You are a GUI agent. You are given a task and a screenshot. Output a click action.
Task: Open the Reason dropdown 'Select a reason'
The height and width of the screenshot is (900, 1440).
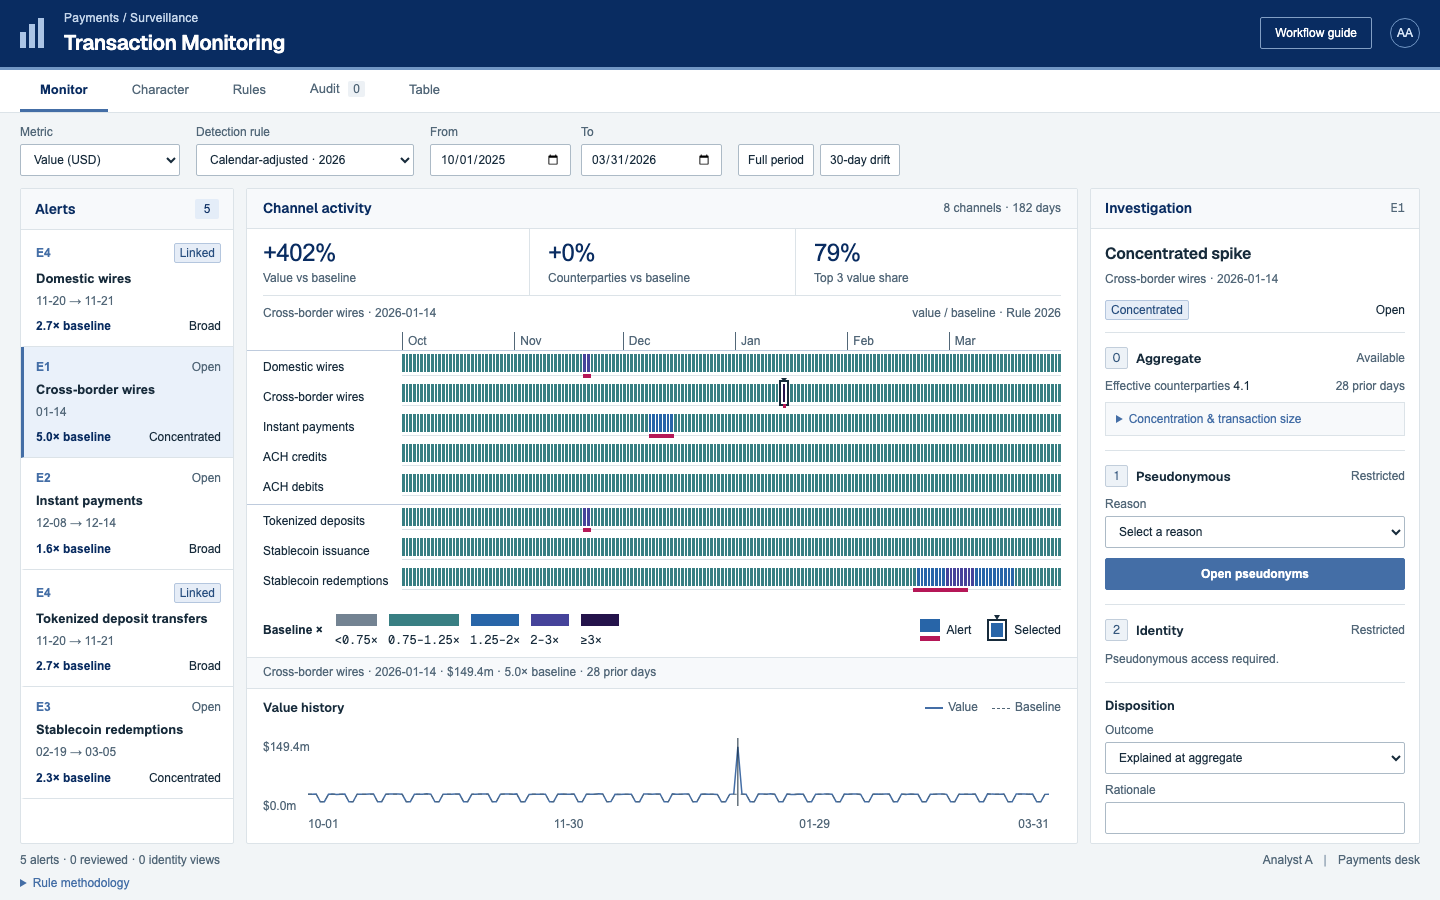click(x=1255, y=532)
